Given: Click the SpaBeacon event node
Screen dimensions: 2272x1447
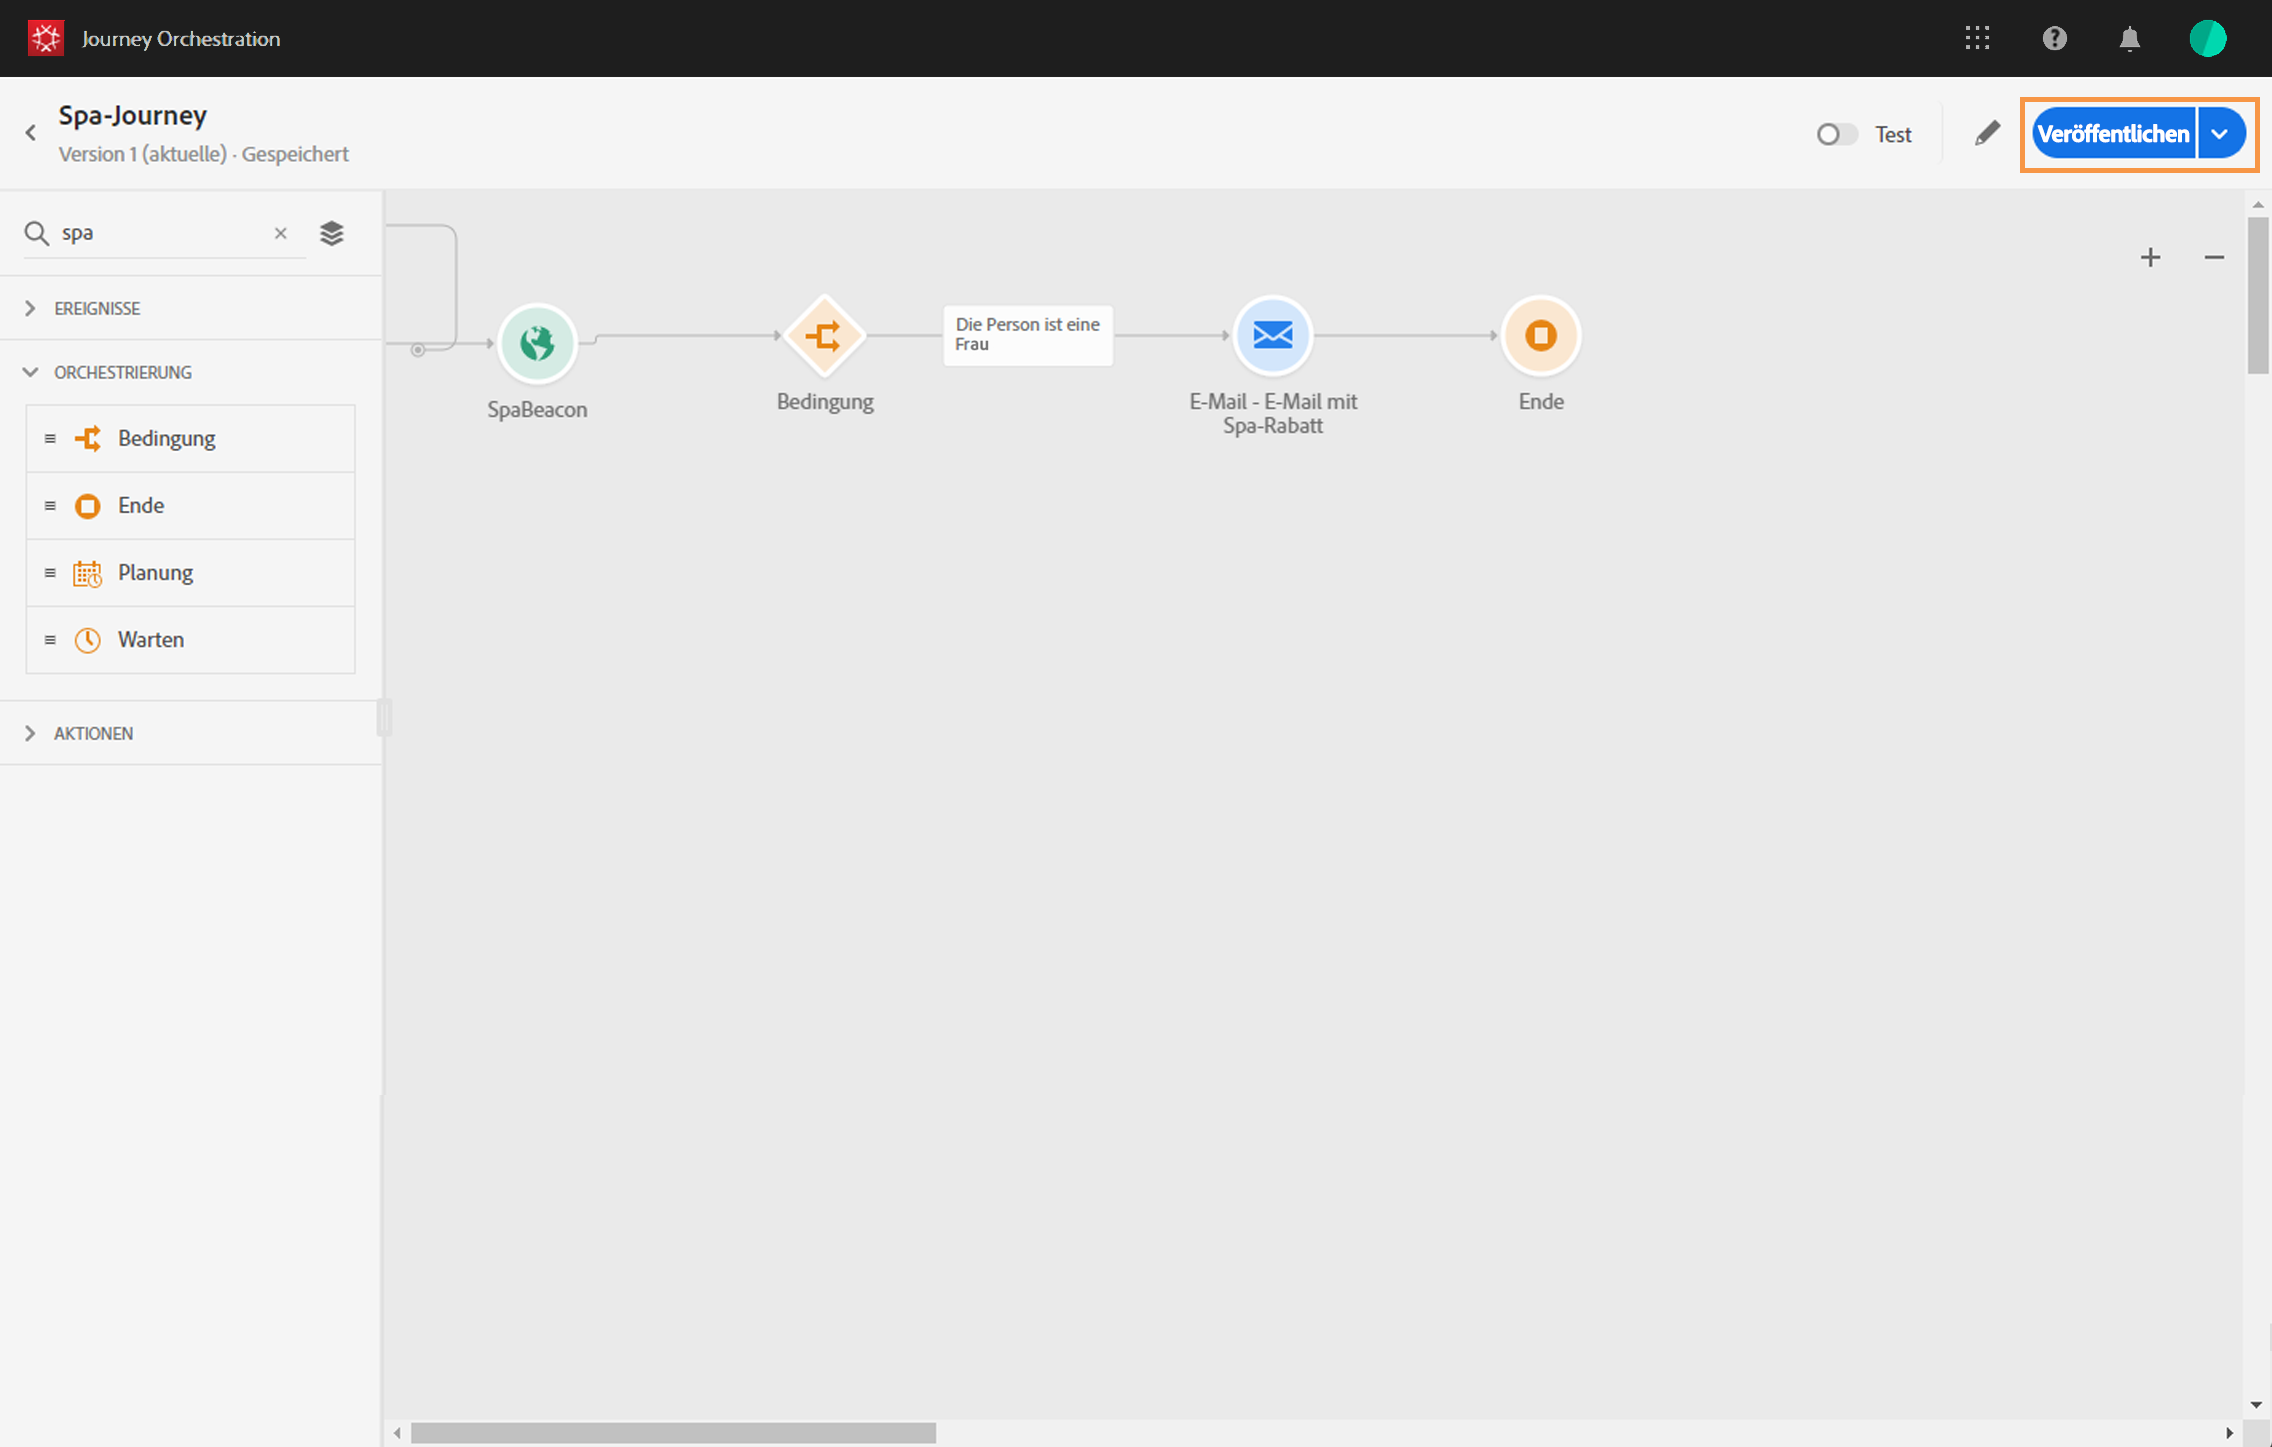Looking at the screenshot, I should (537, 343).
